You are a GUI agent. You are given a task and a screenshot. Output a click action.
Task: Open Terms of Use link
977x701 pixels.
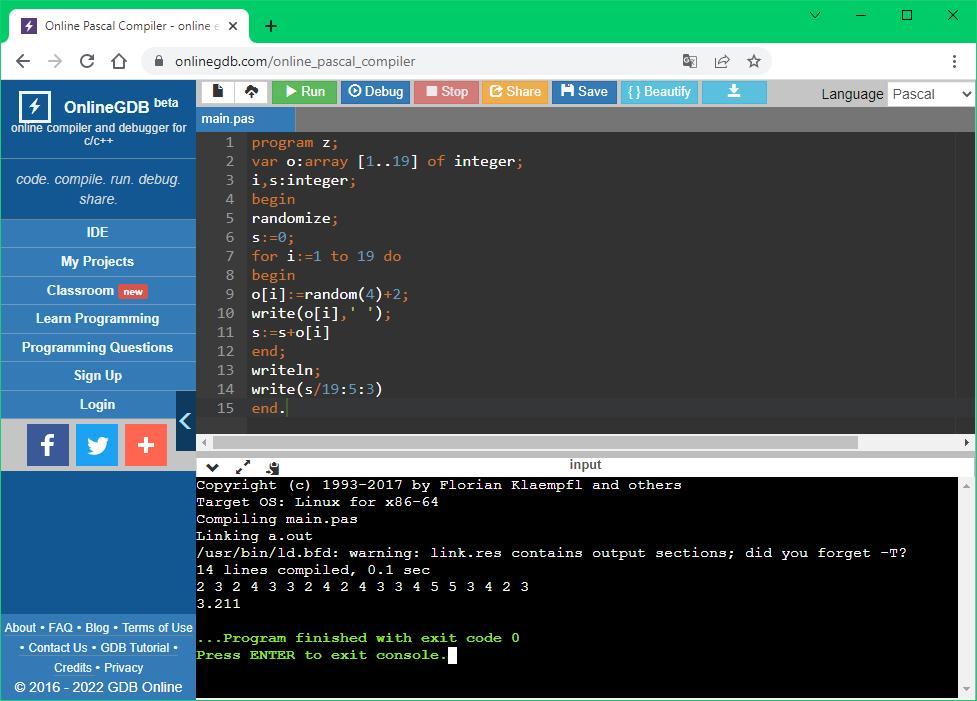click(x=157, y=628)
